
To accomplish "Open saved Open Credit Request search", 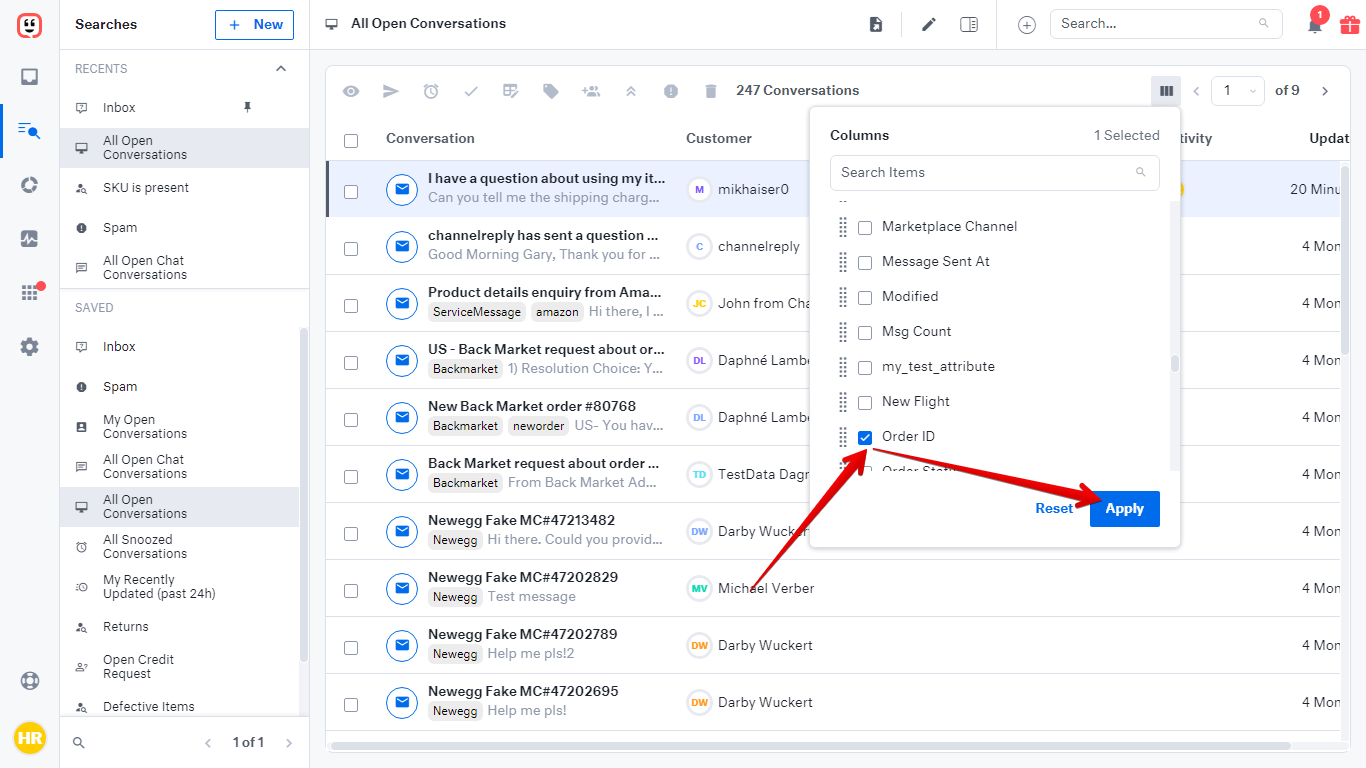I will click(x=180, y=667).
